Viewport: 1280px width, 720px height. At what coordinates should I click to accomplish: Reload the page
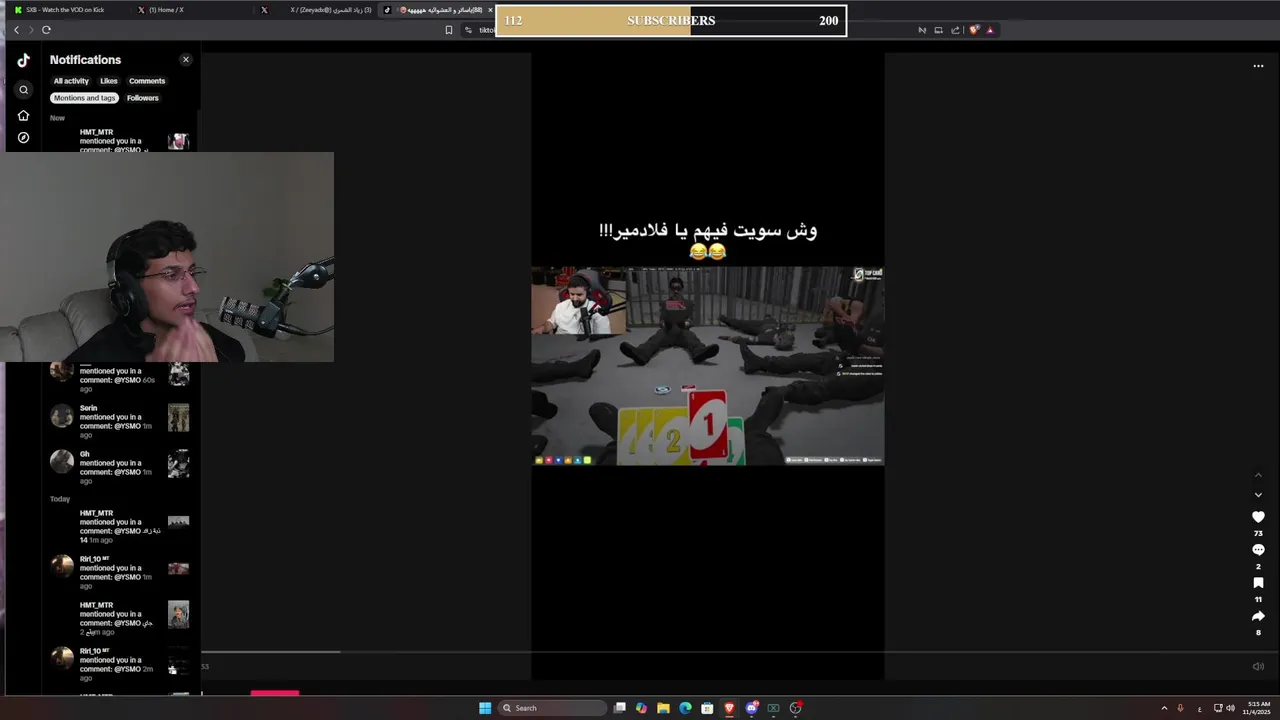(46, 30)
